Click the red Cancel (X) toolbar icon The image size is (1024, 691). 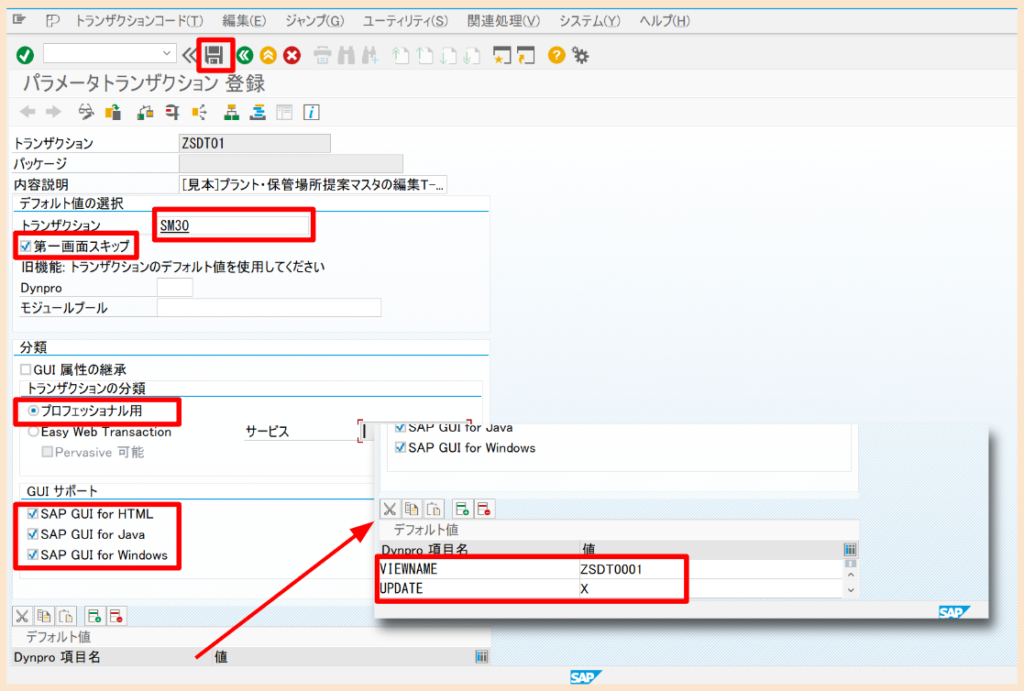coord(294,56)
